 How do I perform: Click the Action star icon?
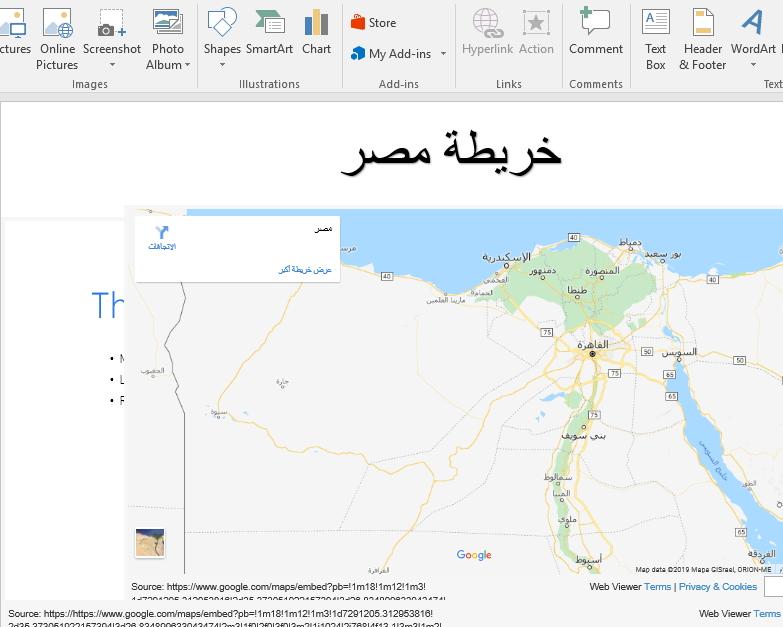pyautogui.click(x=536, y=23)
